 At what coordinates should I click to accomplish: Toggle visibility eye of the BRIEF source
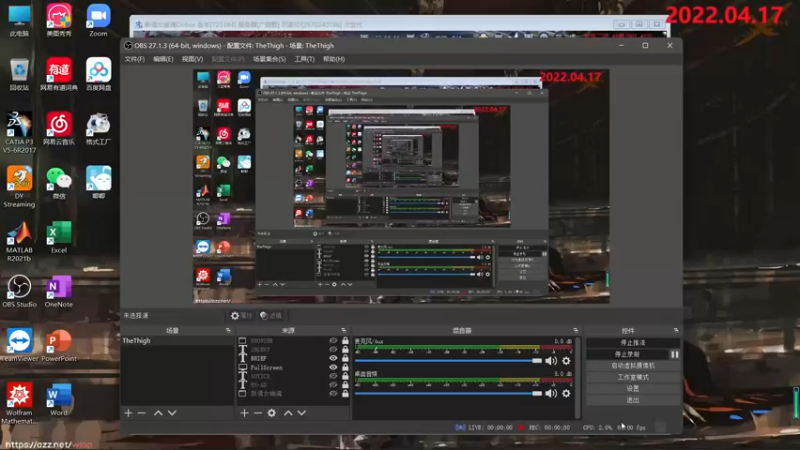click(x=333, y=358)
